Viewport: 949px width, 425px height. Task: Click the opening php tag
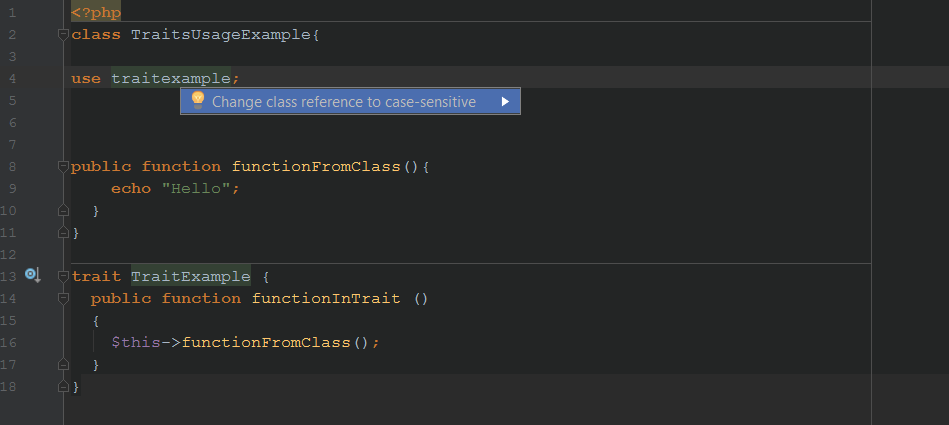pyautogui.click(x=96, y=13)
